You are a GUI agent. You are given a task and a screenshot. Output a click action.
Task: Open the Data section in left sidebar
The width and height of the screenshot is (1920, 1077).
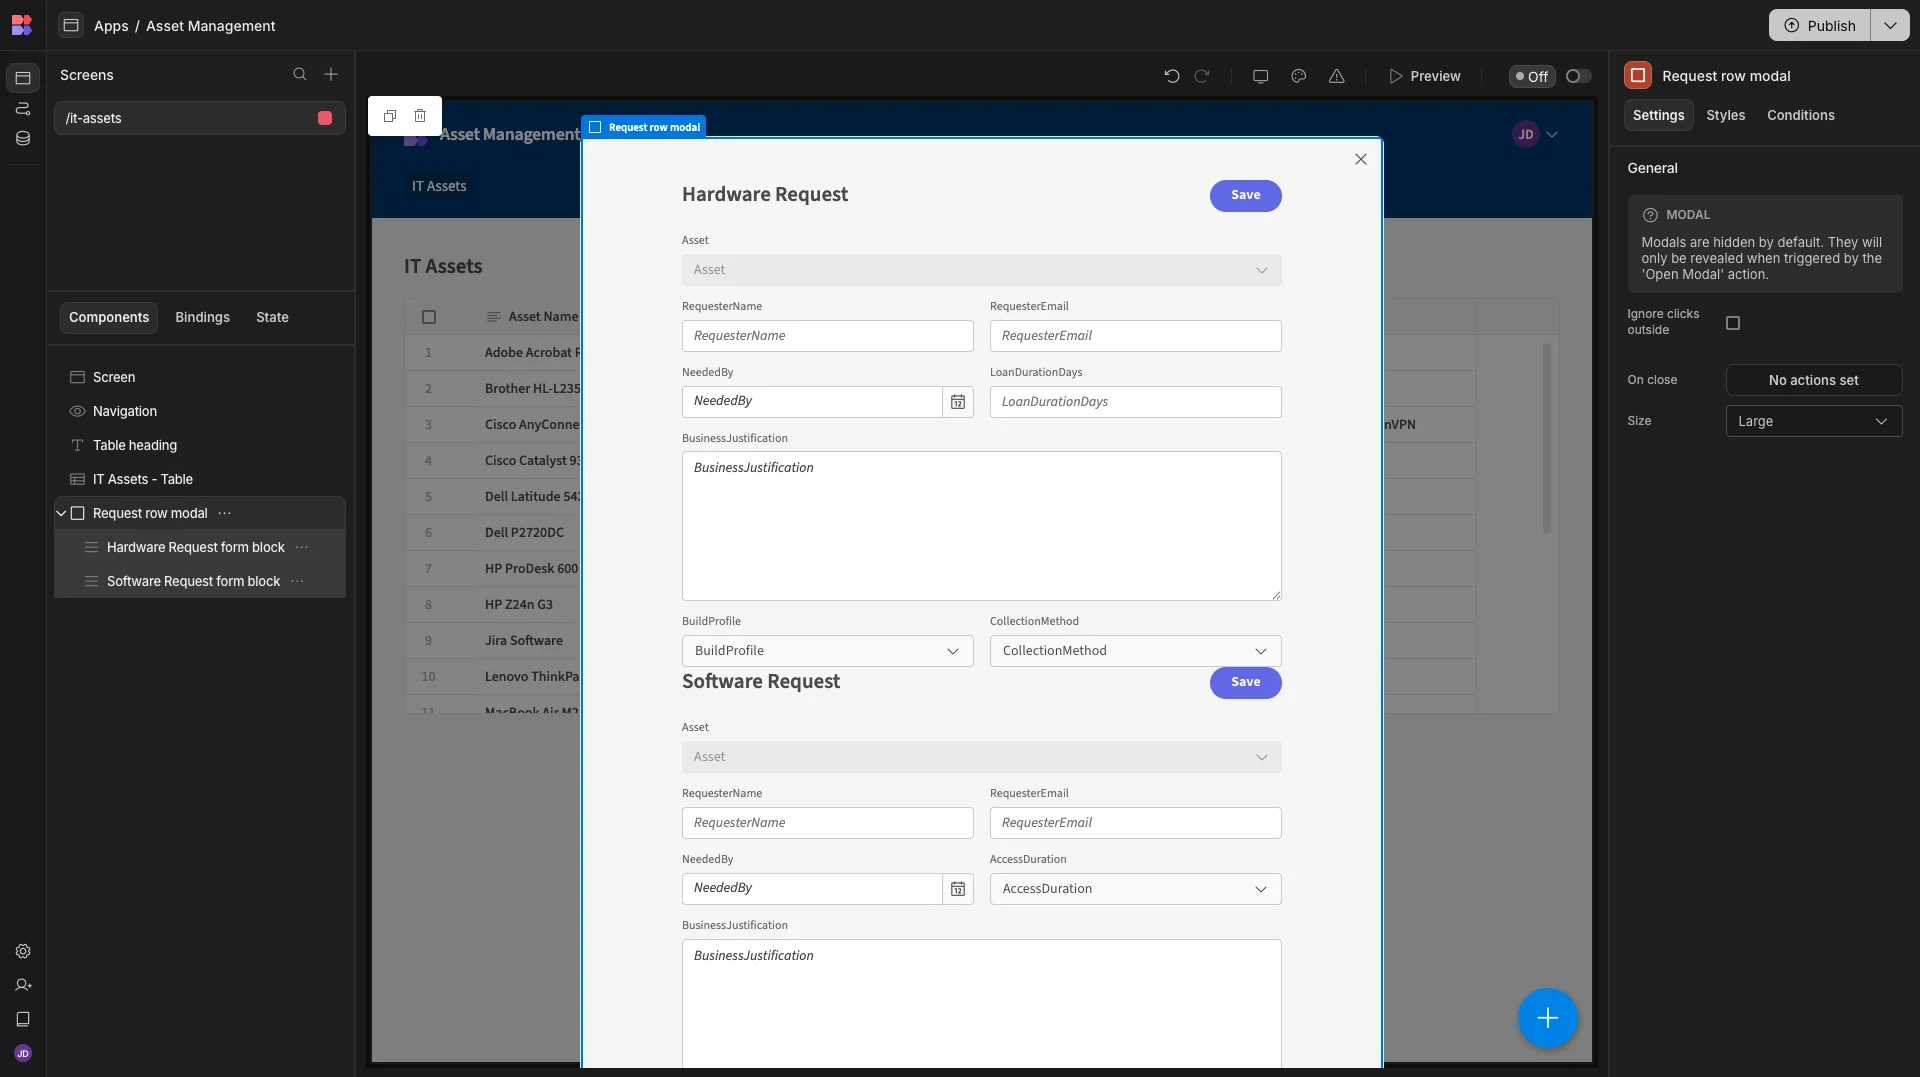[x=23, y=139]
